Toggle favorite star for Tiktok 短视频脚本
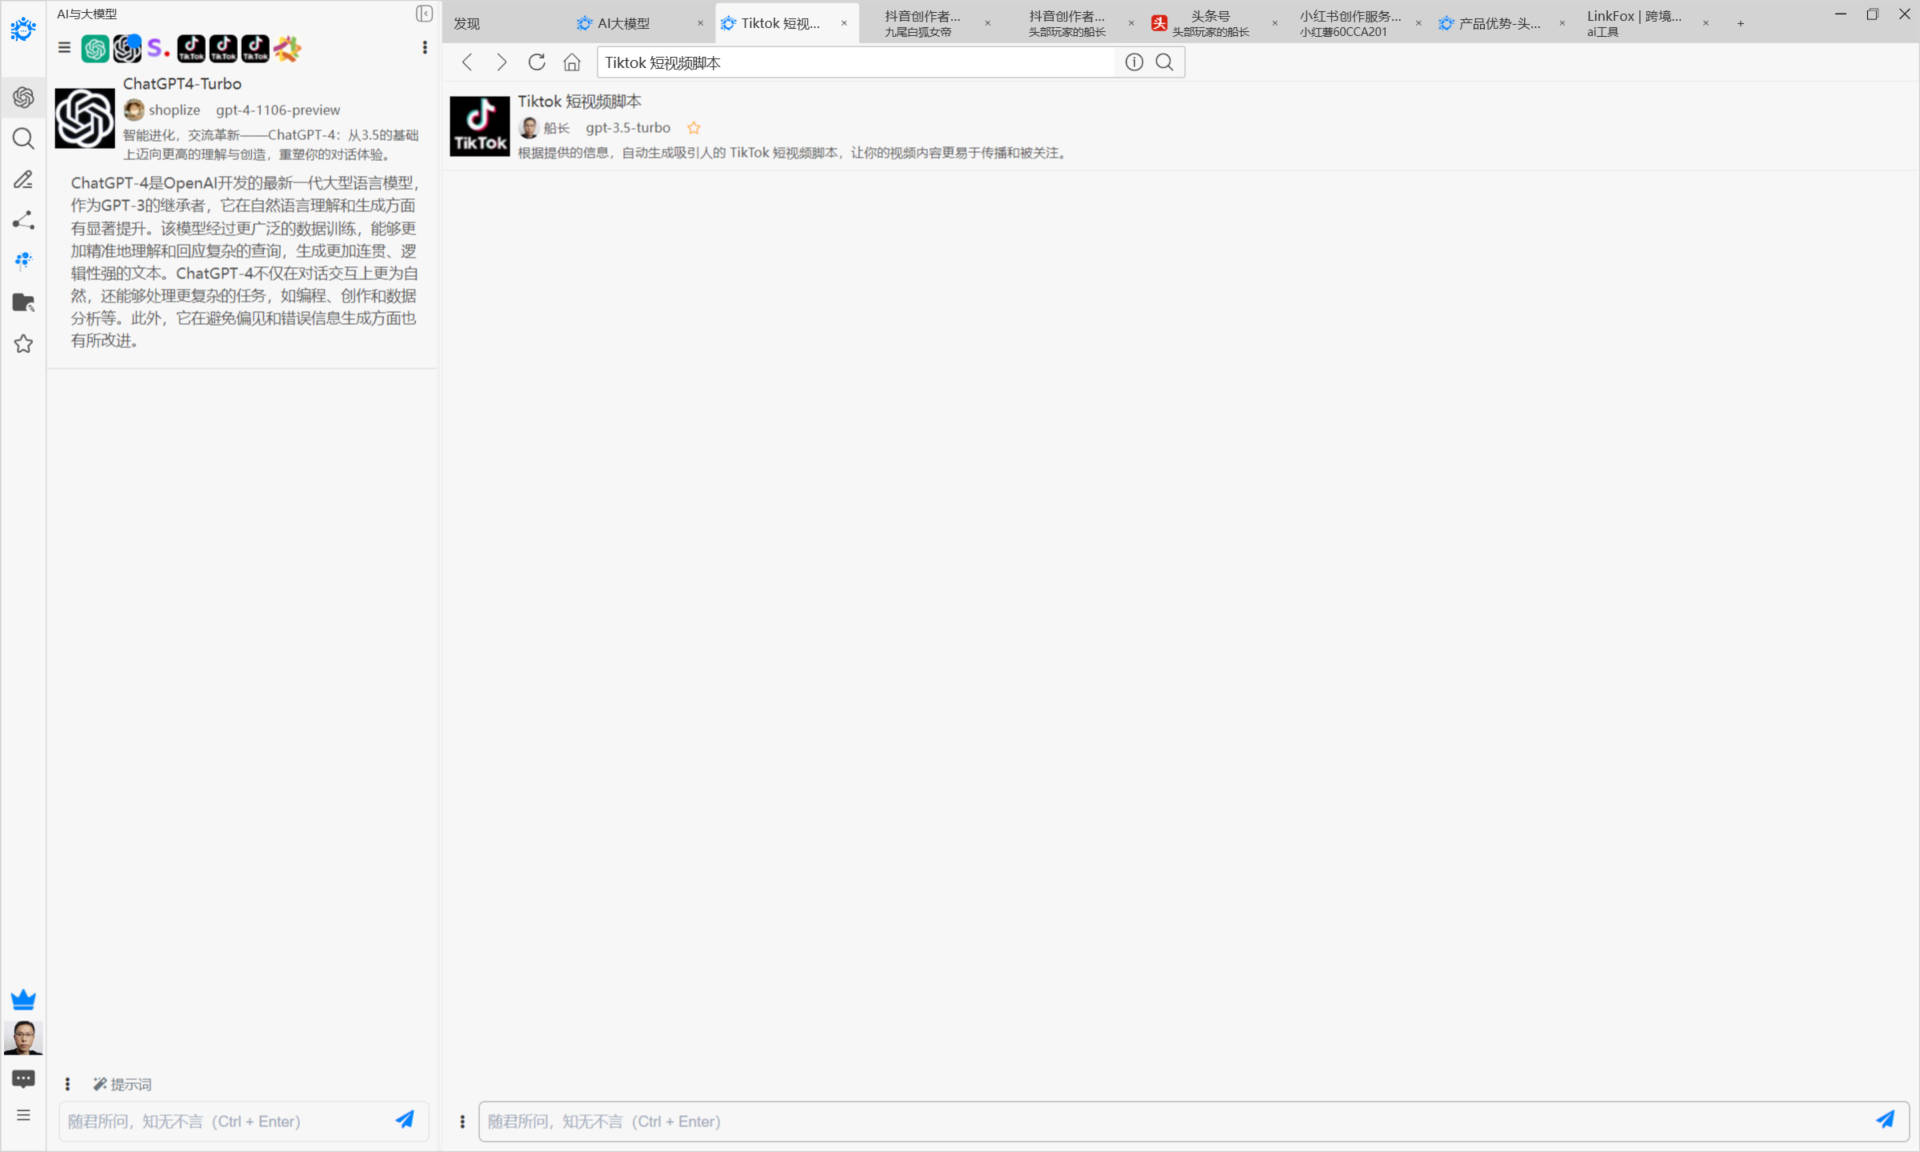The width and height of the screenshot is (1920, 1152). (x=694, y=128)
